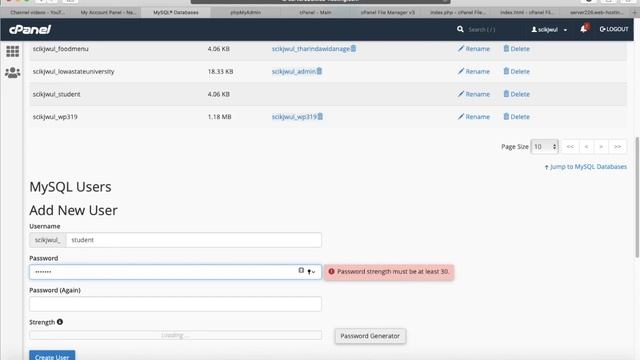Click the search magnifier icon
The height and width of the screenshot is (360, 640).
460,29
